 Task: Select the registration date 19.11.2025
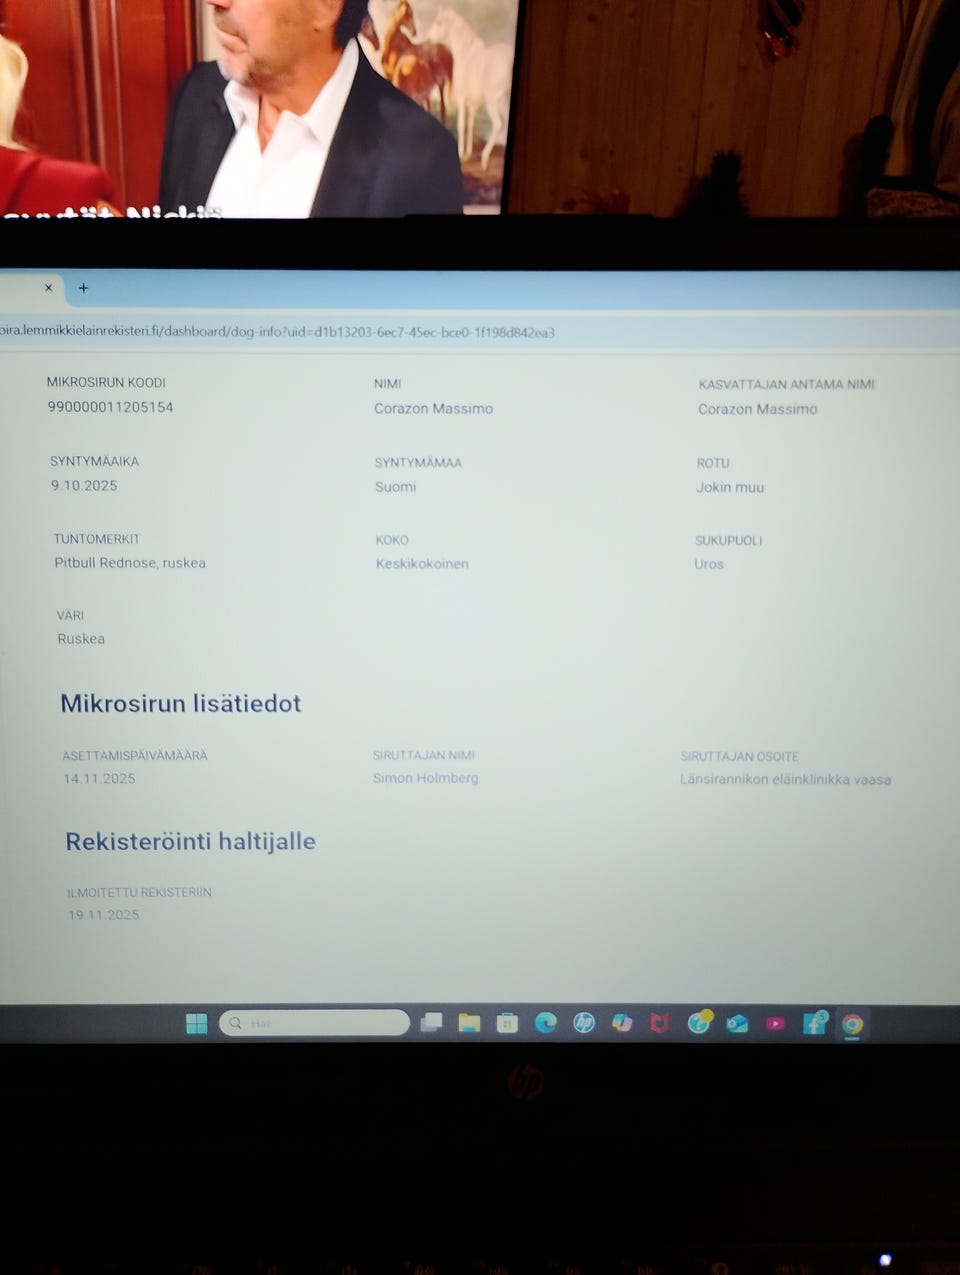(x=103, y=914)
